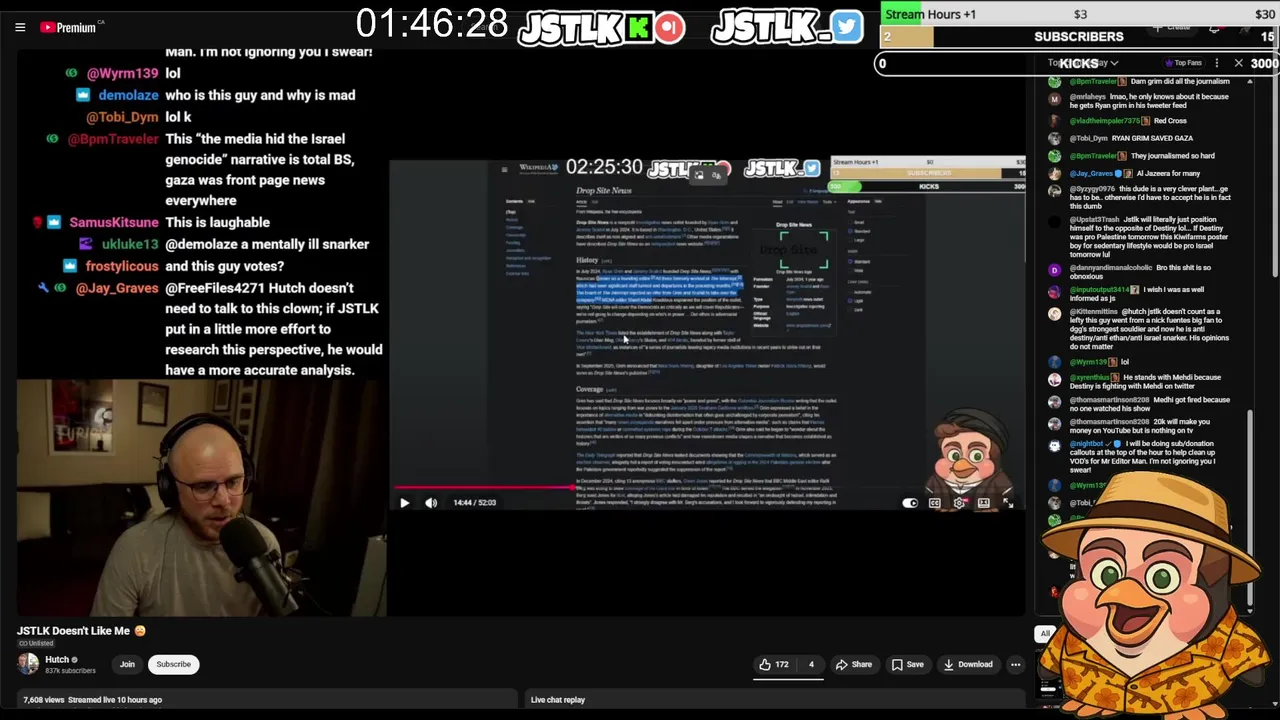Open the YouTube hamburger guide menu
This screenshot has height=720, width=1280.
[x=20, y=28]
